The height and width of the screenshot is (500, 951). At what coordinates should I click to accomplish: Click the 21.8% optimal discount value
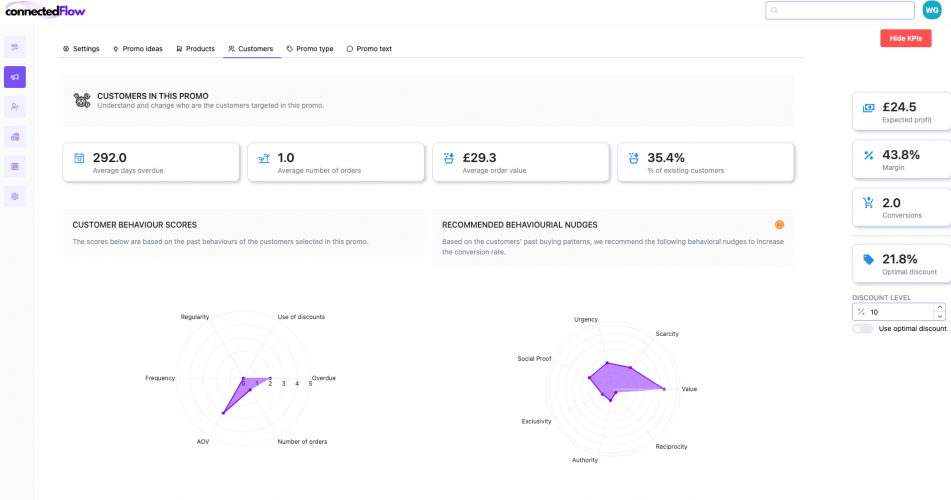(900, 259)
